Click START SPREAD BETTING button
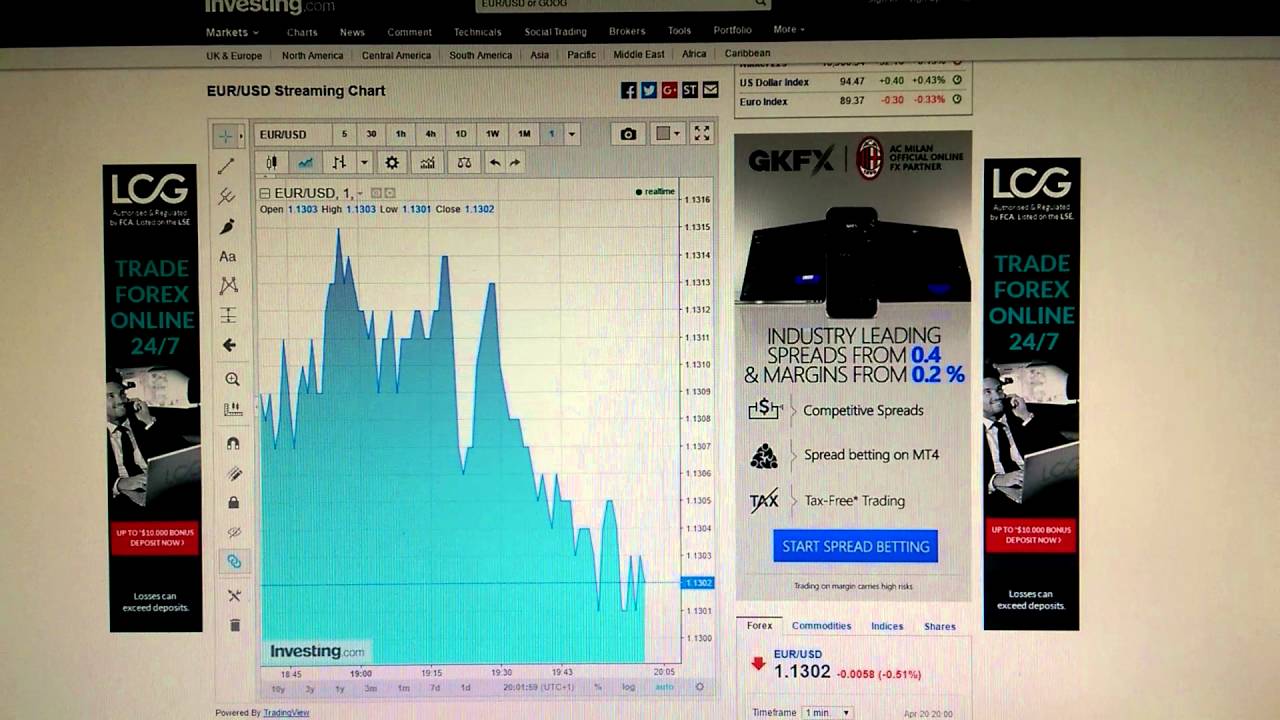Viewport: 1280px width, 720px height. click(855, 546)
